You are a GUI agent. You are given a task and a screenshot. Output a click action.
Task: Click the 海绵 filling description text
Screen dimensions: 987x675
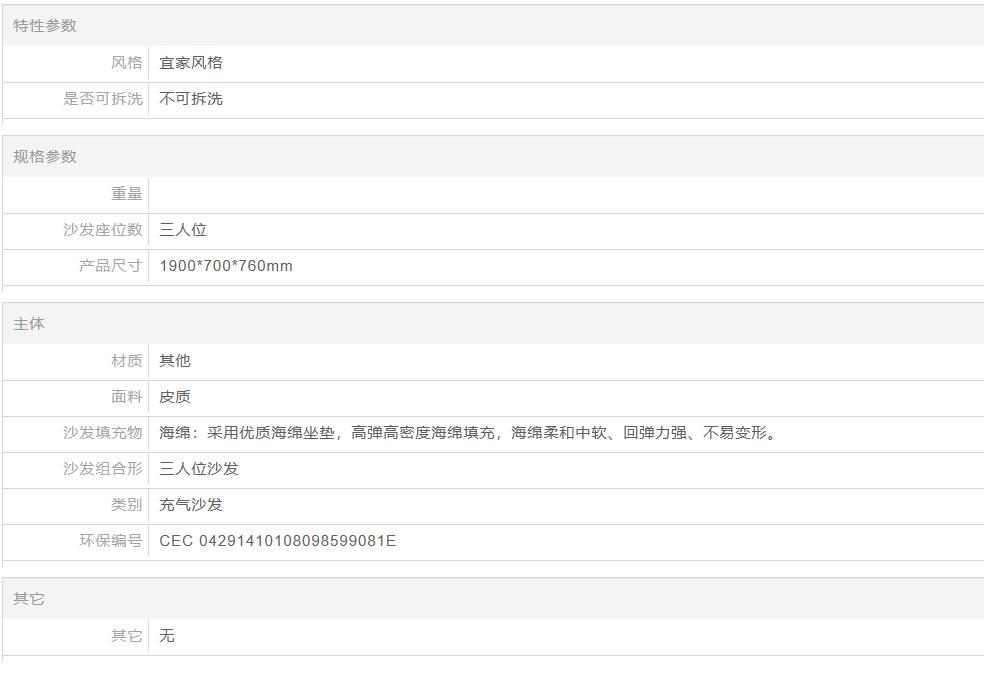point(470,433)
